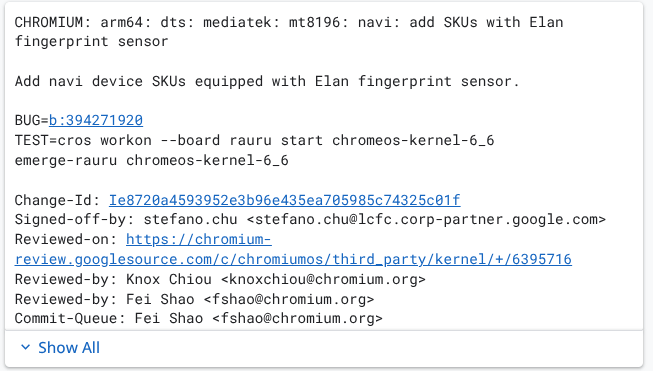The image size is (653, 371).
Task: Click the Reviewed-by Knox Chiou line
Action: click(220, 279)
